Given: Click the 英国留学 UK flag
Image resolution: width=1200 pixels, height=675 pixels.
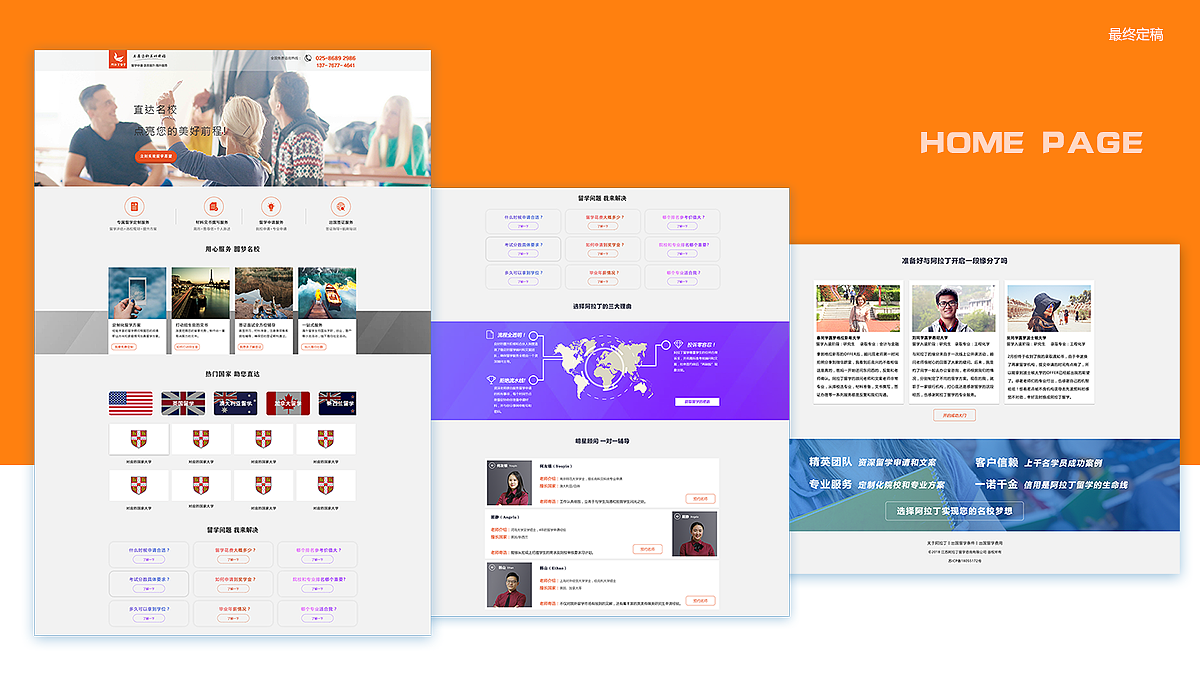Looking at the screenshot, I should tap(183, 403).
